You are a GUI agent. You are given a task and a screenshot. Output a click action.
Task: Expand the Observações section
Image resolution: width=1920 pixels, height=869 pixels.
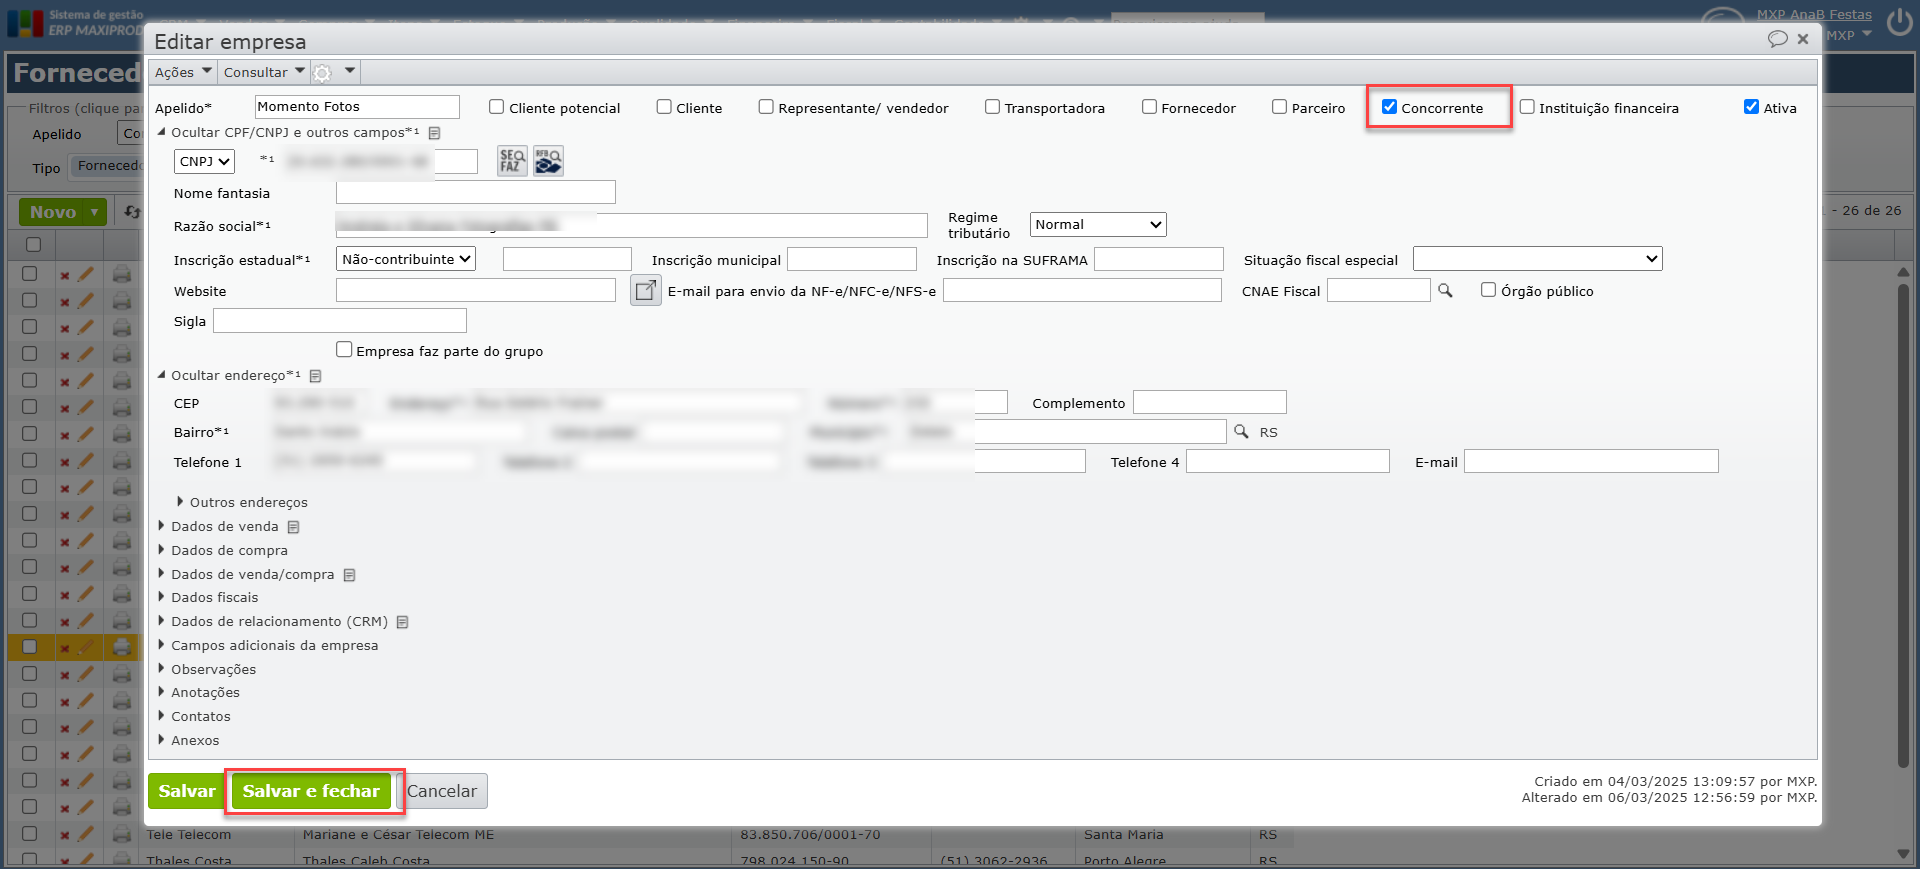click(x=161, y=669)
